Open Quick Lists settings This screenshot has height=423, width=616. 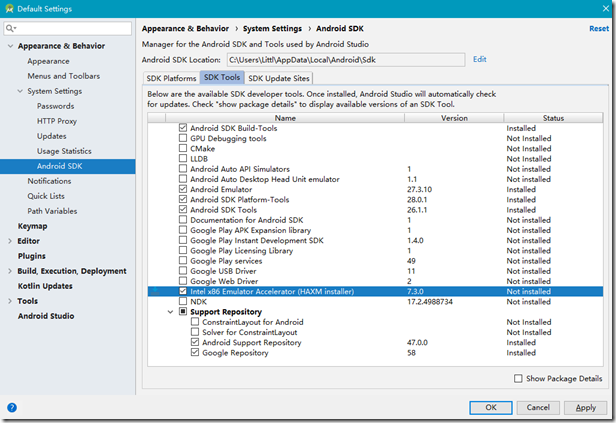point(46,196)
